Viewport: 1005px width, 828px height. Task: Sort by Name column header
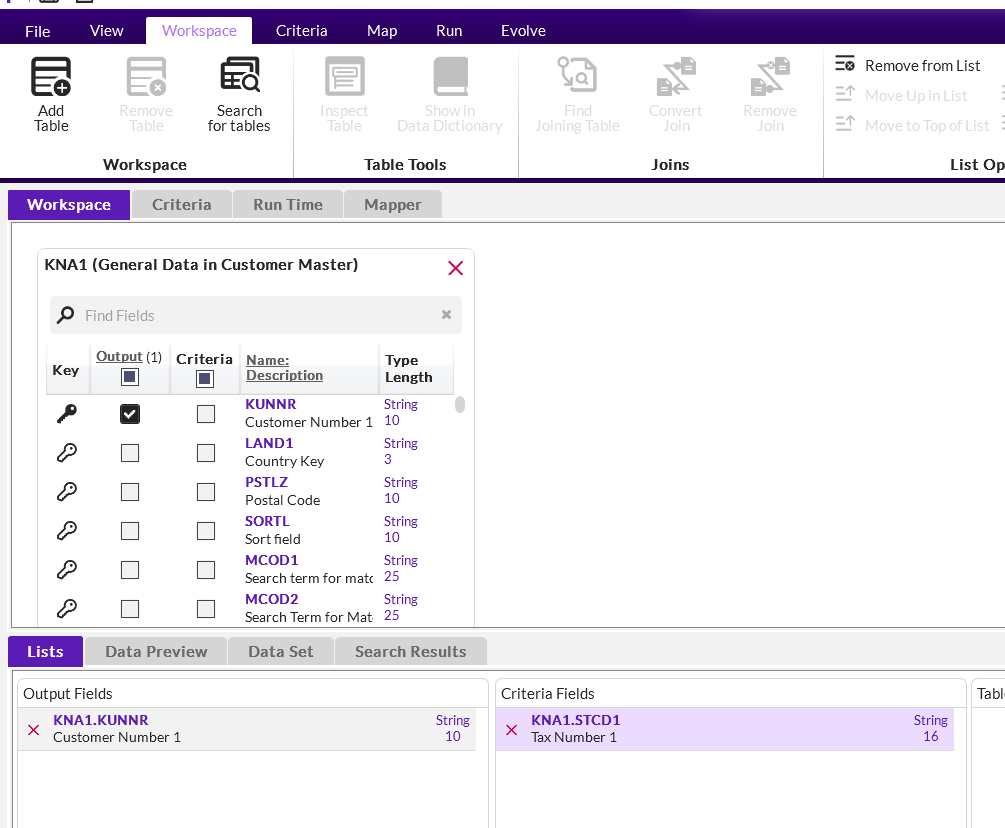point(267,360)
